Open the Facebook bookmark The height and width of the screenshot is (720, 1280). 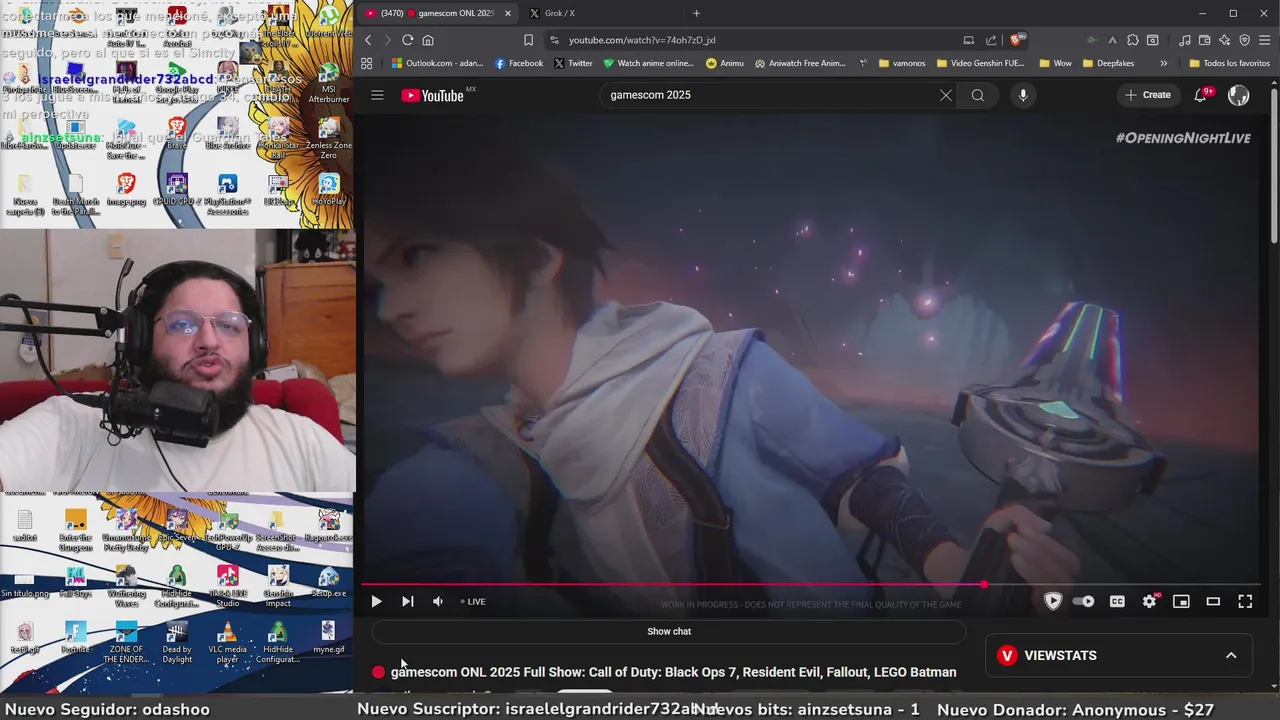pyautogui.click(x=519, y=63)
